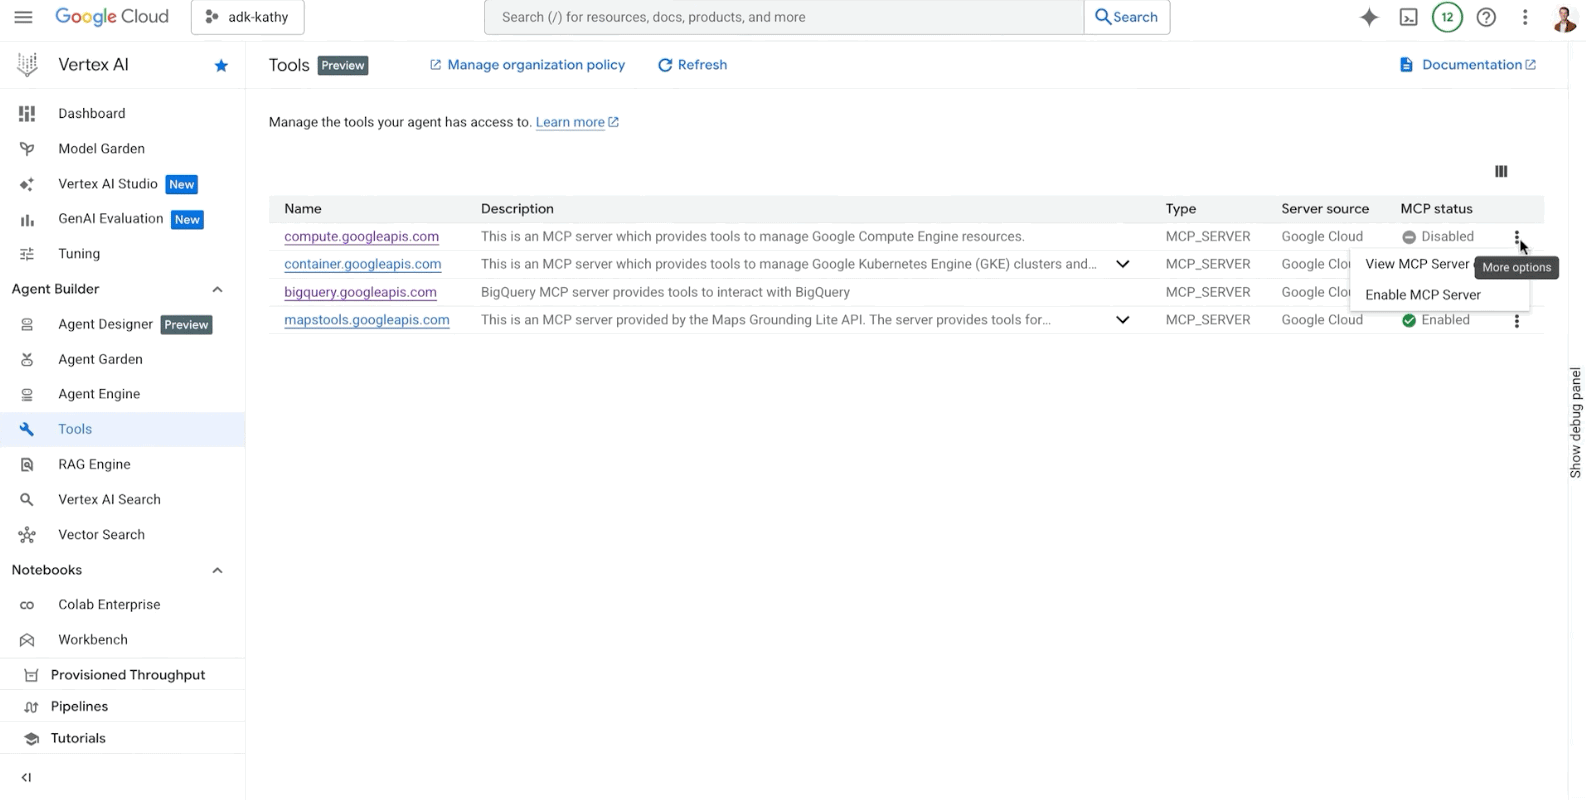Select View MCP Server menu entry

coord(1417,264)
